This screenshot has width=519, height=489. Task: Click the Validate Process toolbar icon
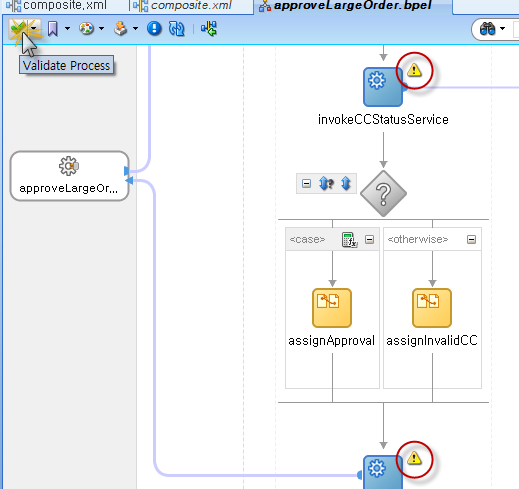pyautogui.click(x=18, y=29)
